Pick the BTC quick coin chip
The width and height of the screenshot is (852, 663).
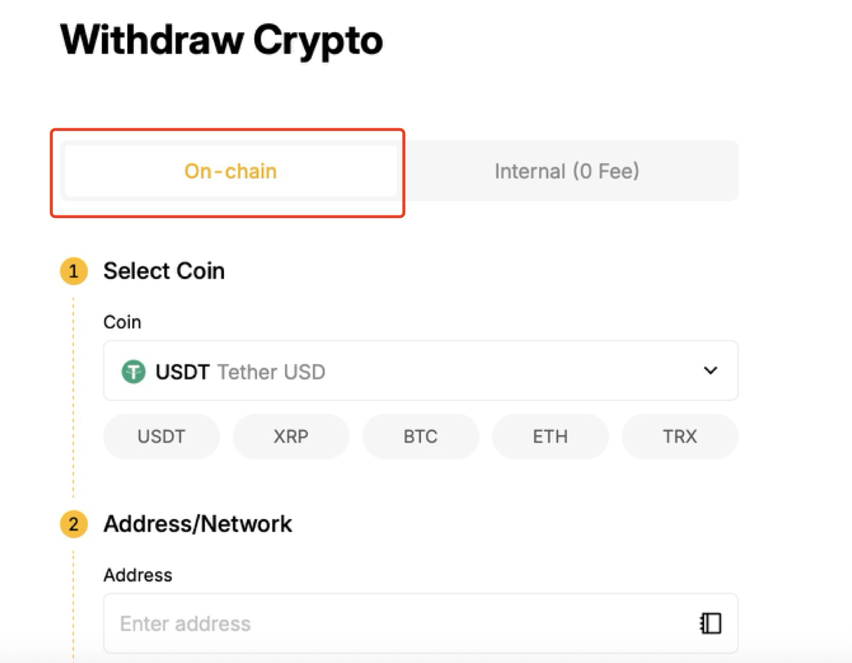[x=420, y=436]
